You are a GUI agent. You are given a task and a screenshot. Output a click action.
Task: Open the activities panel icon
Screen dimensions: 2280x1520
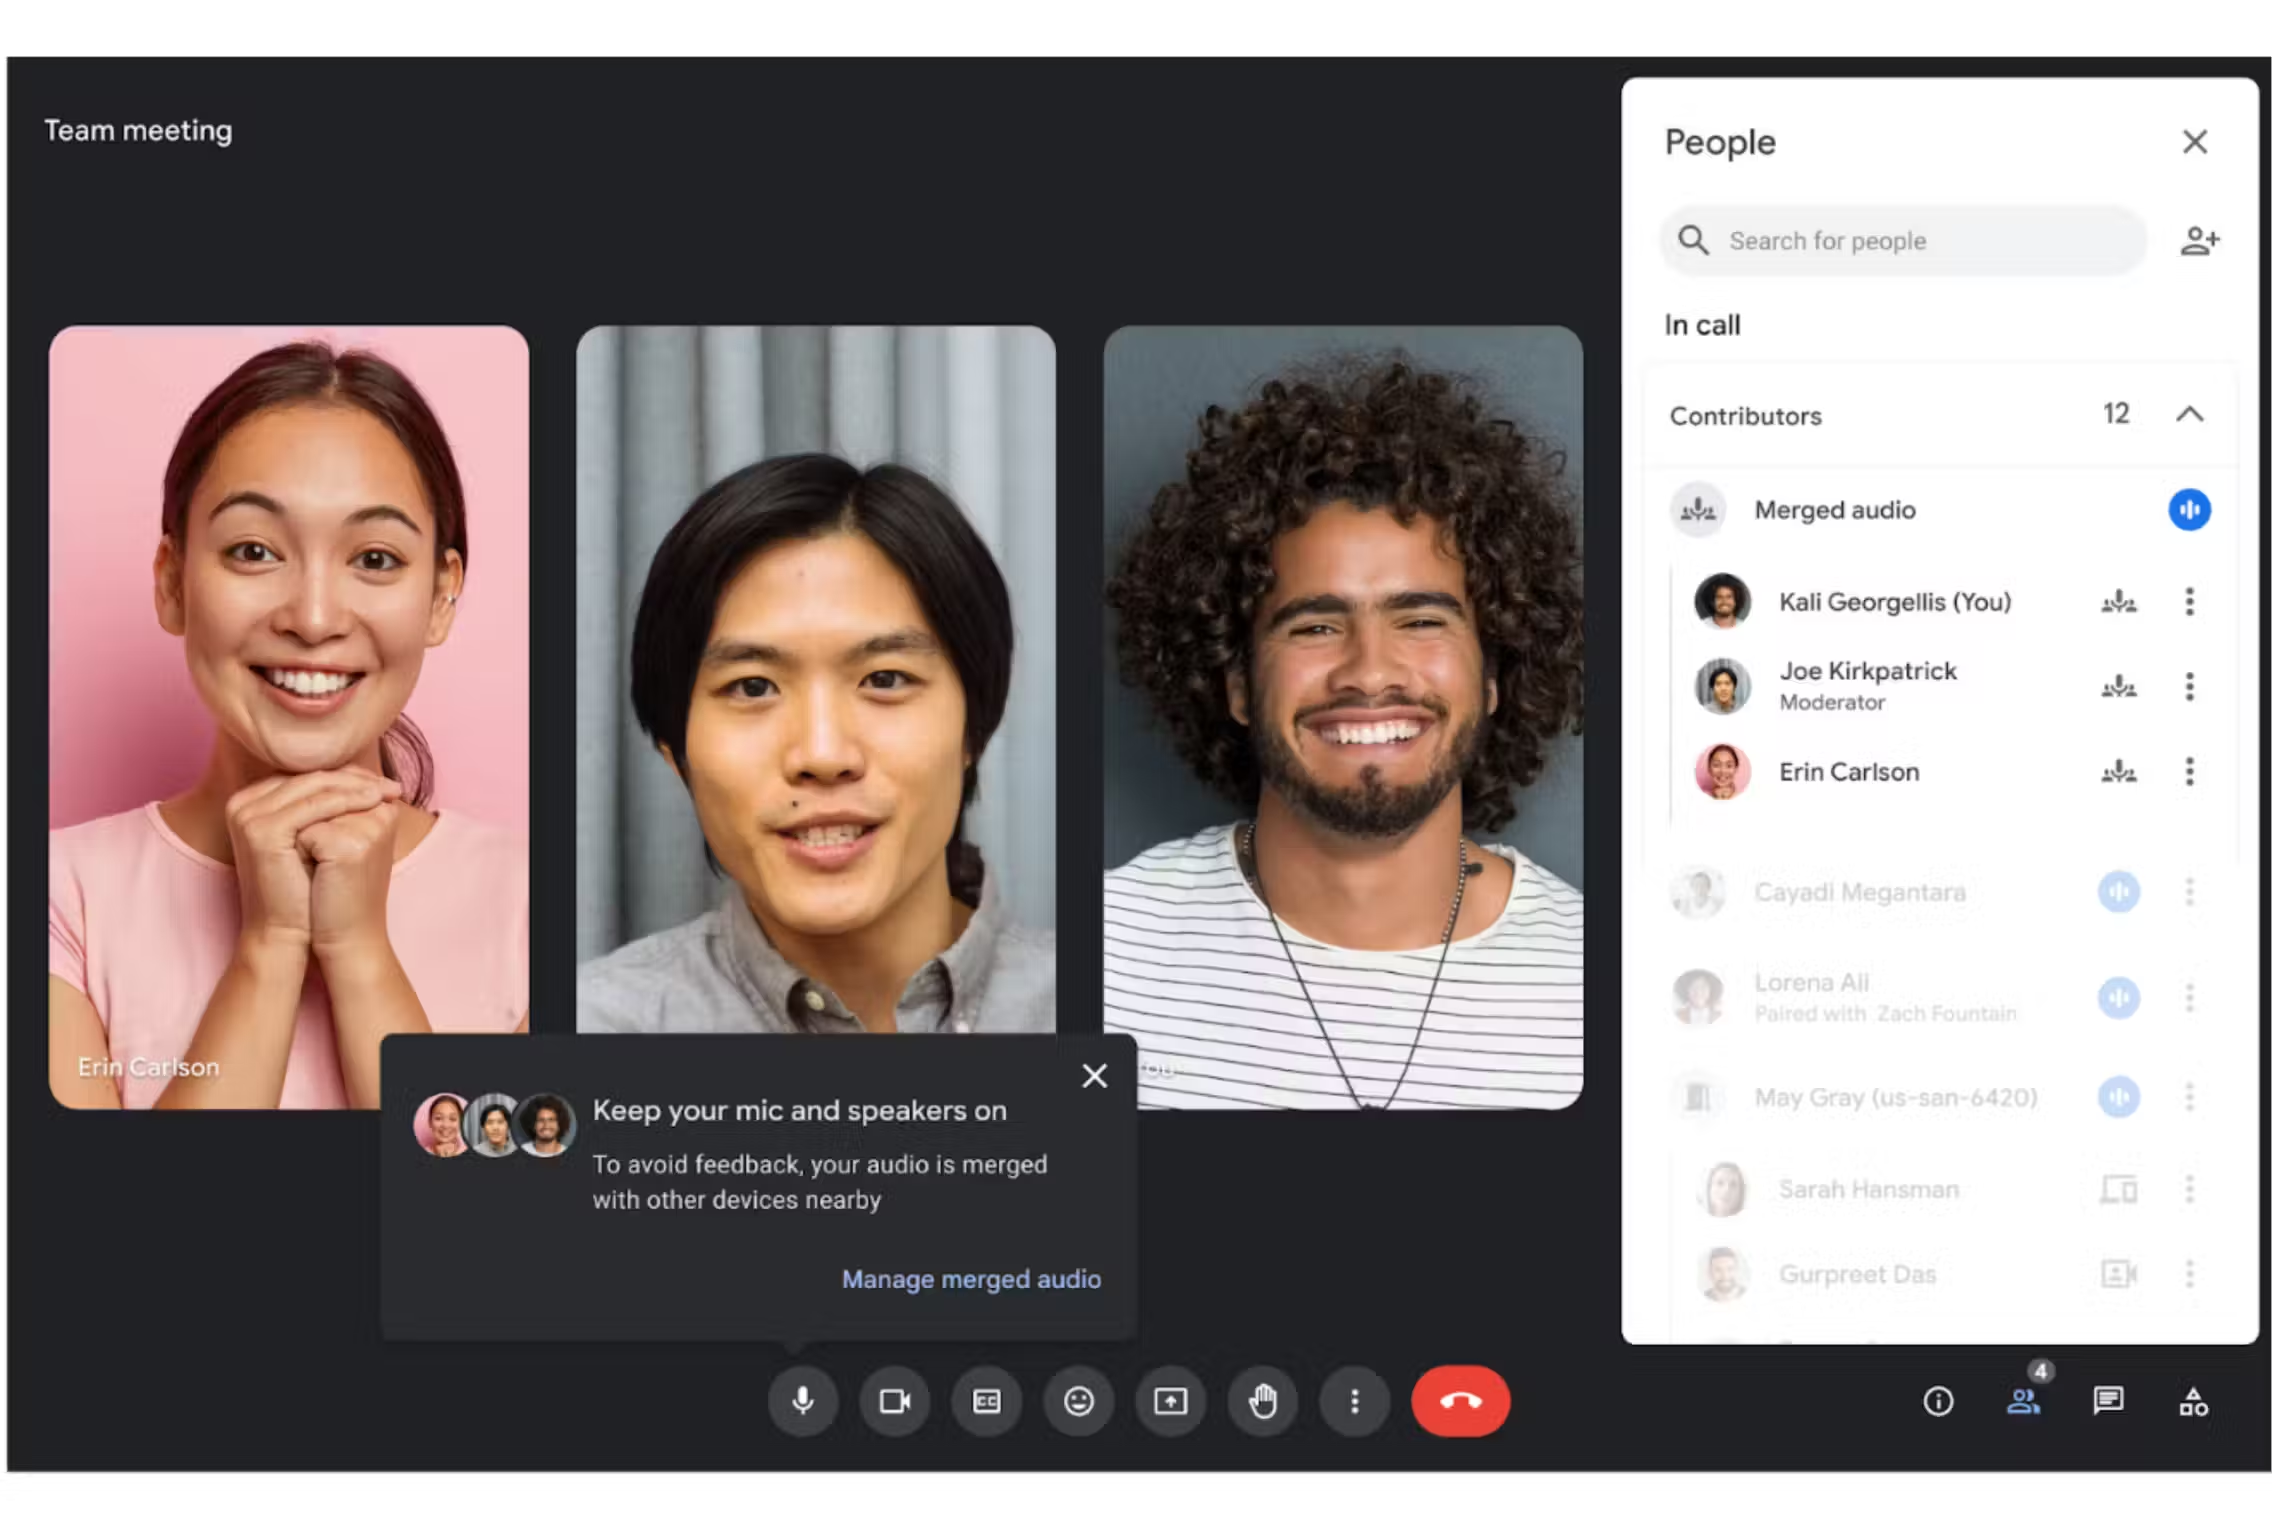(x=2193, y=1400)
